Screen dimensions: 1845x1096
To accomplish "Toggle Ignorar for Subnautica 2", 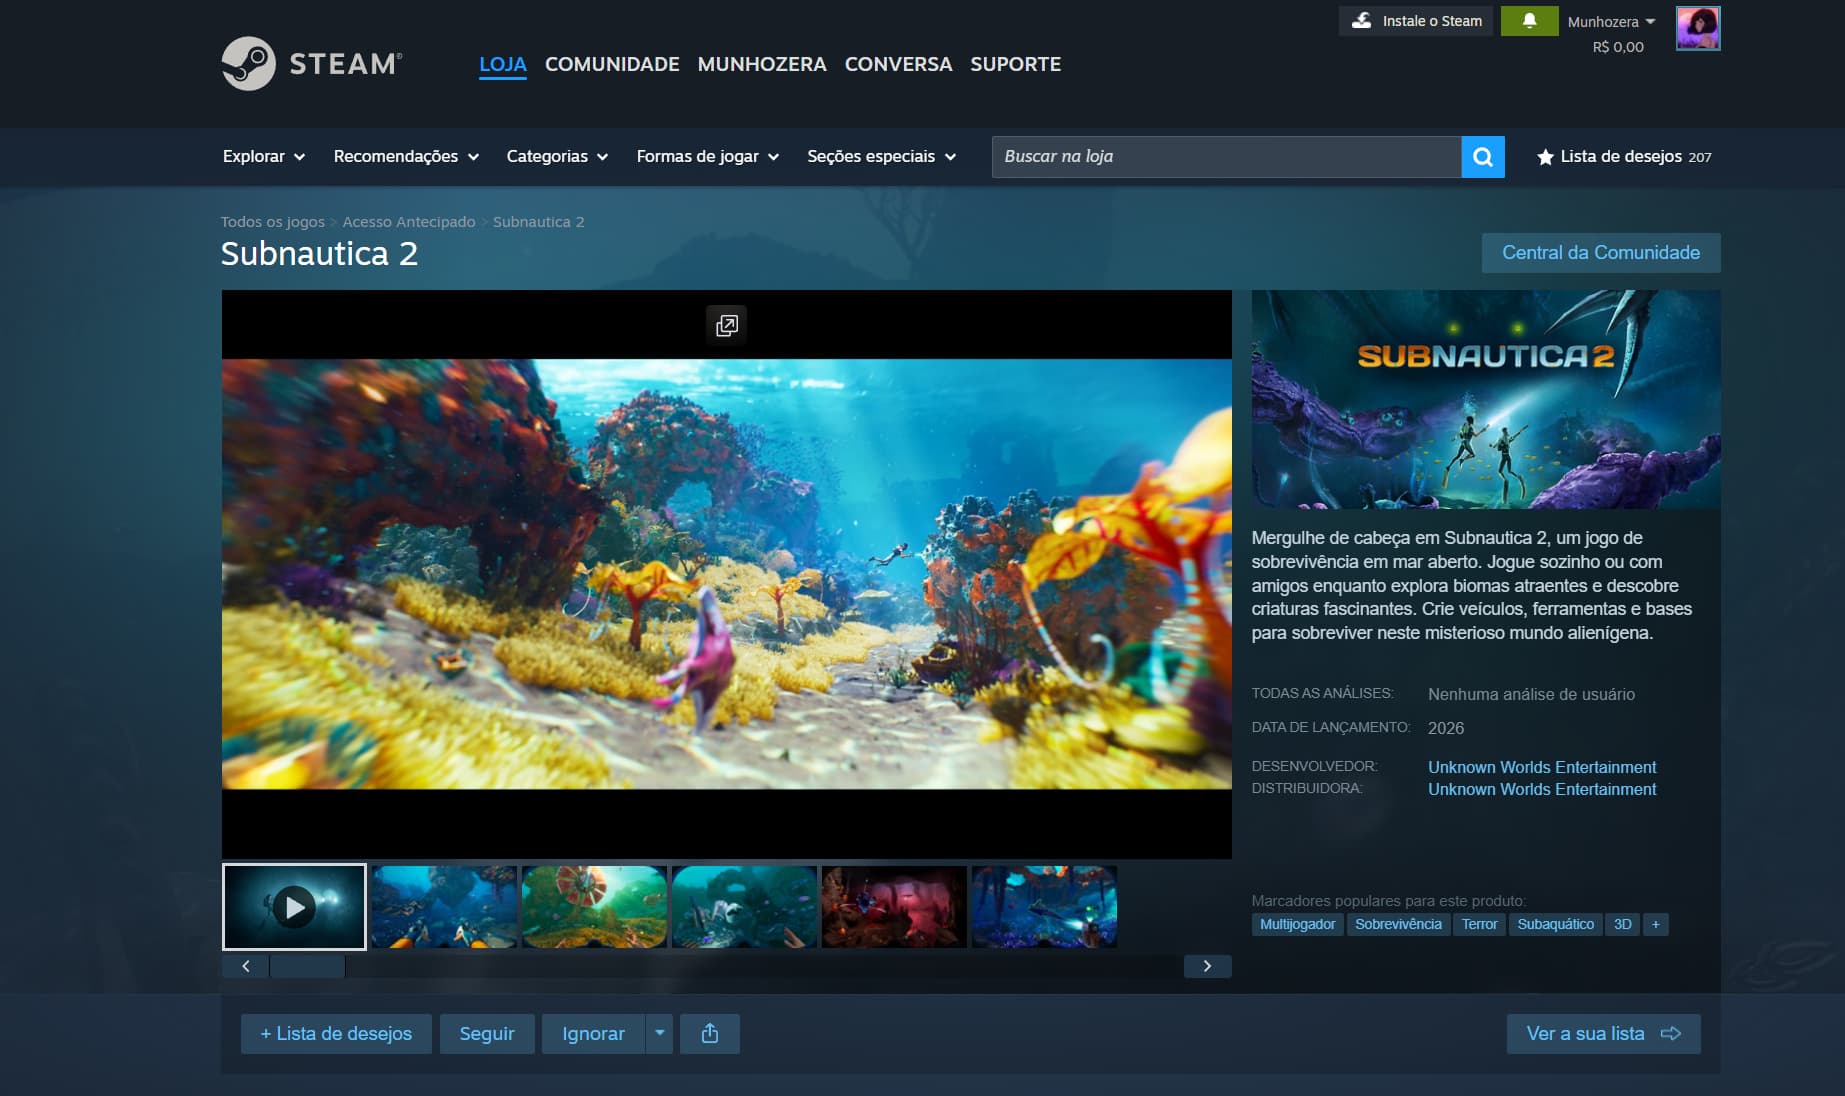I will click(593, 1033).
